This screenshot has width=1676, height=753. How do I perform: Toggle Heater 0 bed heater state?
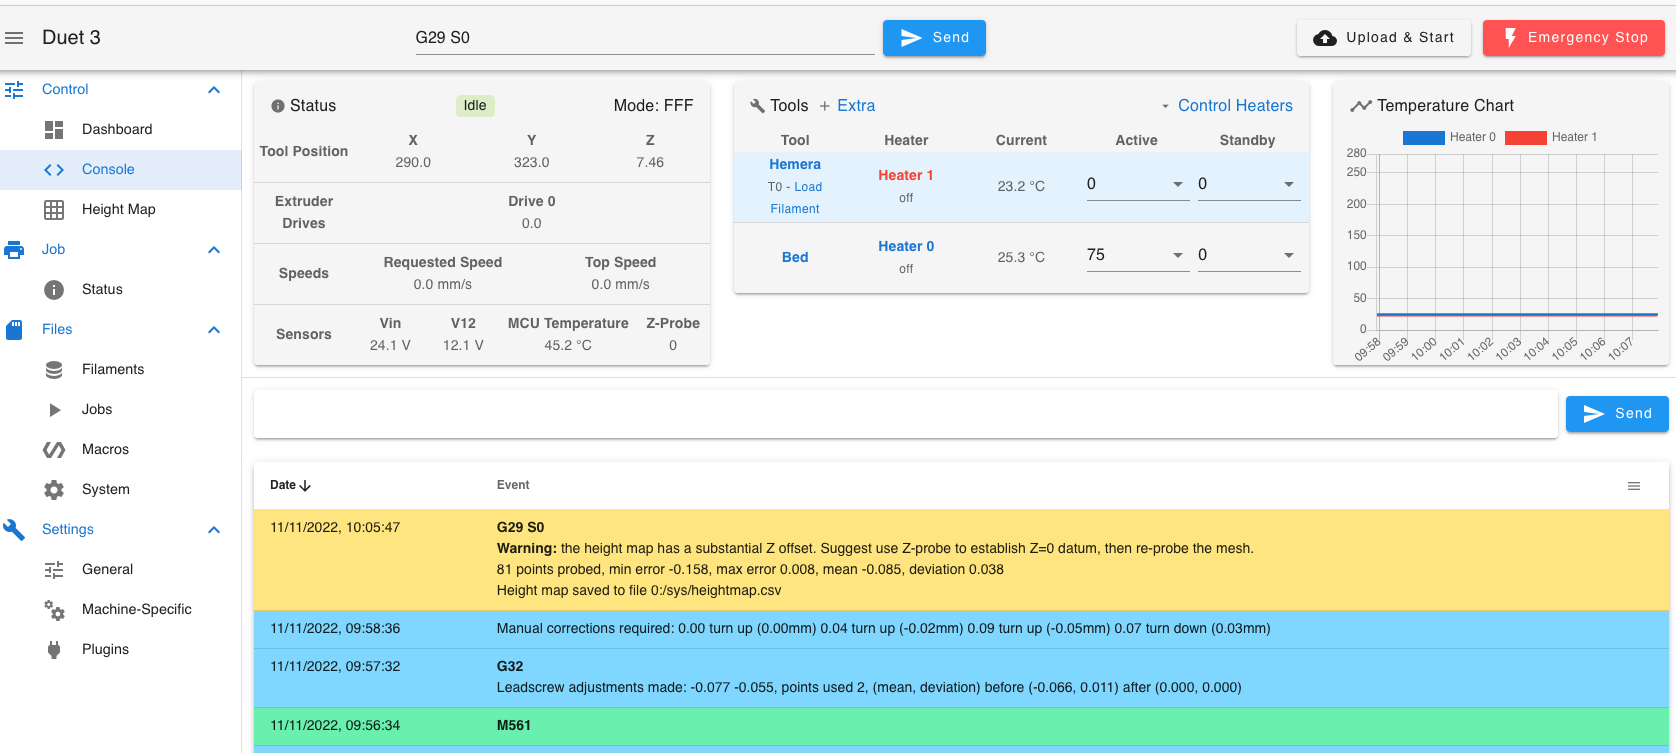pos(906,247)
